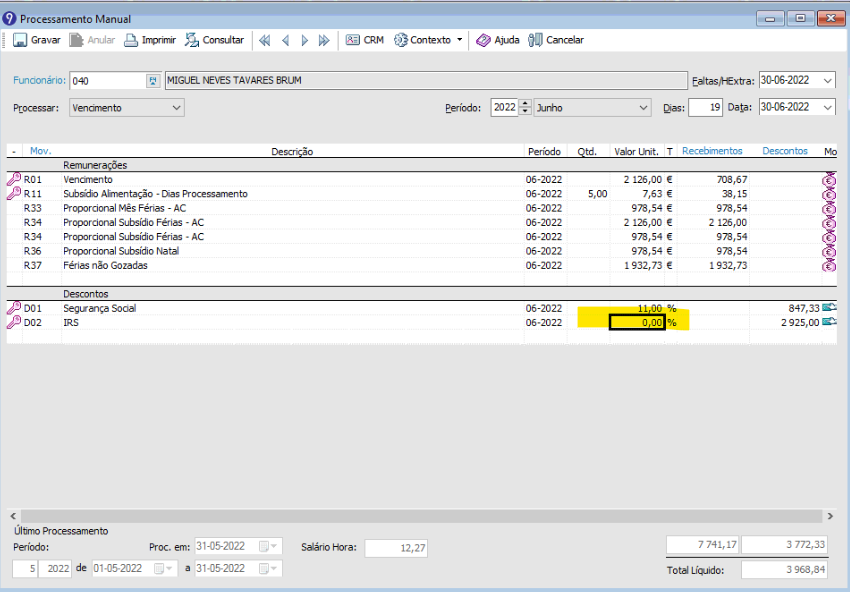Open Faltas/HExtra date dropdown
Viewport: 850px width, 592px height.
pos(827,80)
